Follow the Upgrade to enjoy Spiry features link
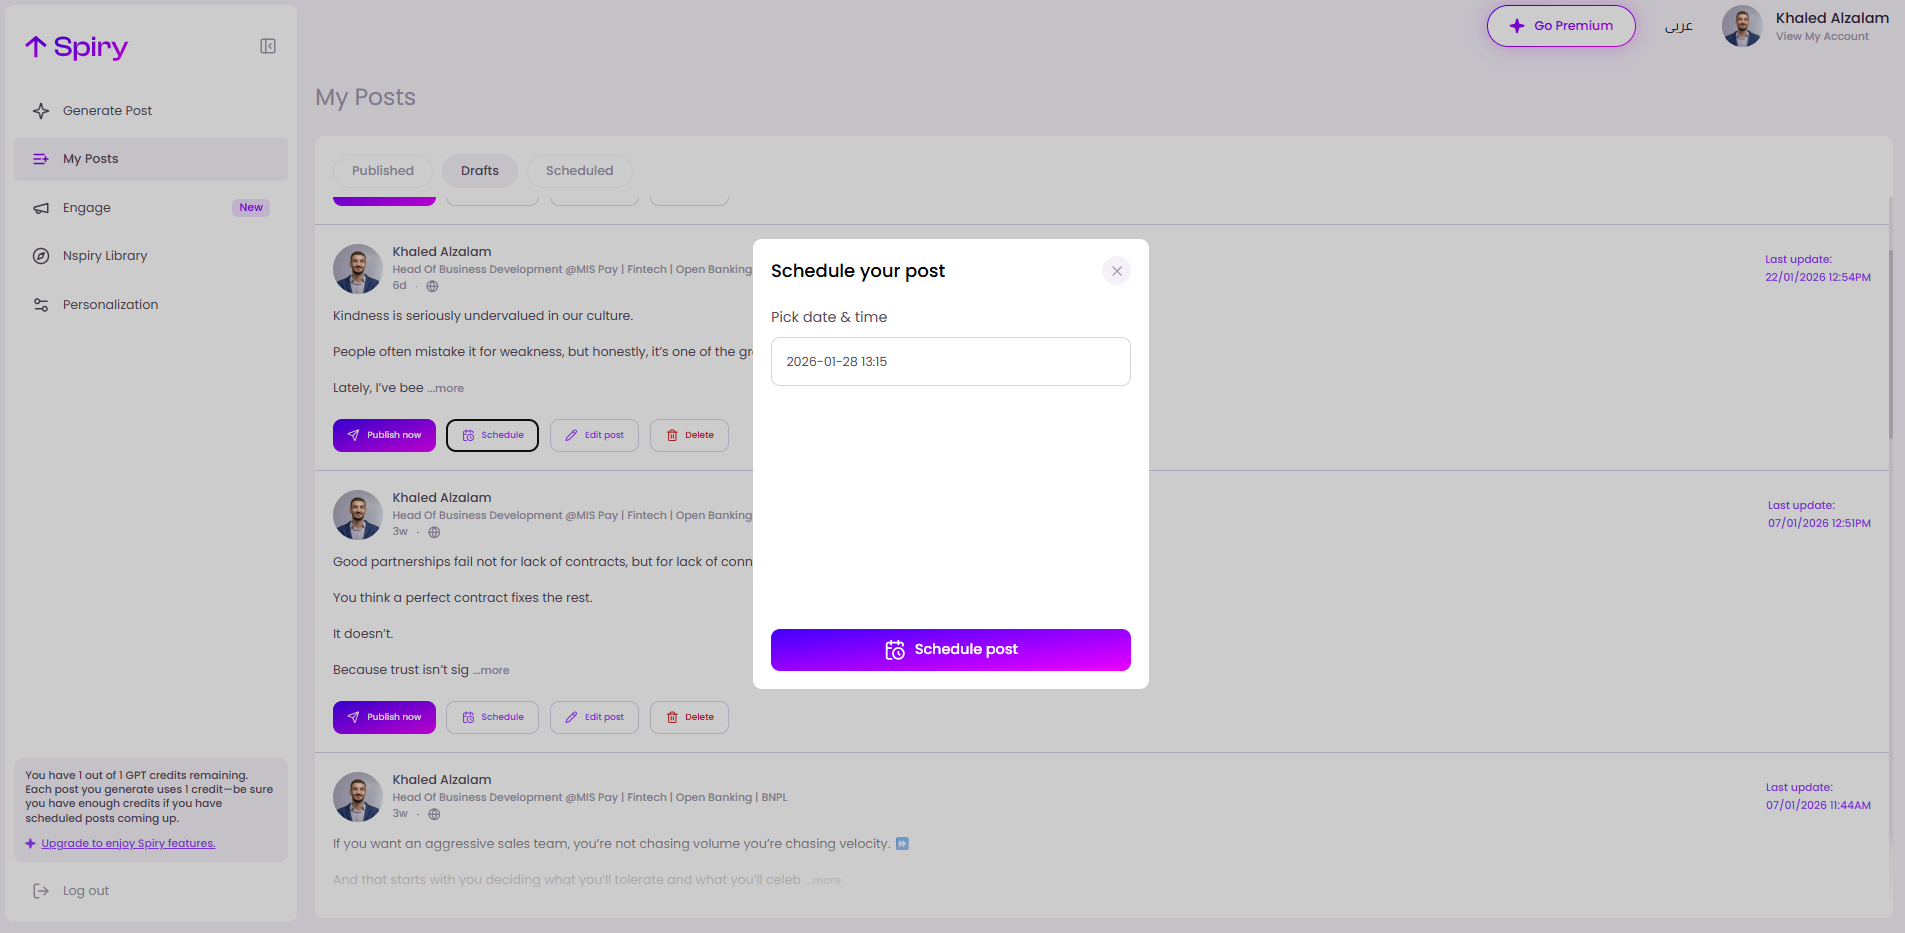1905x933 pixels. tap(127, 842)
